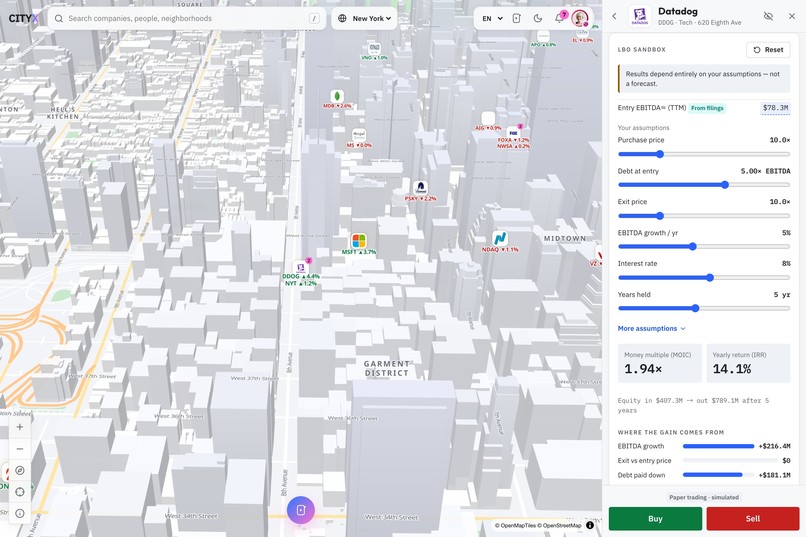Adjust the Interest rate slider
Viewport: 806px width, 537px height.
click(704, 277)
